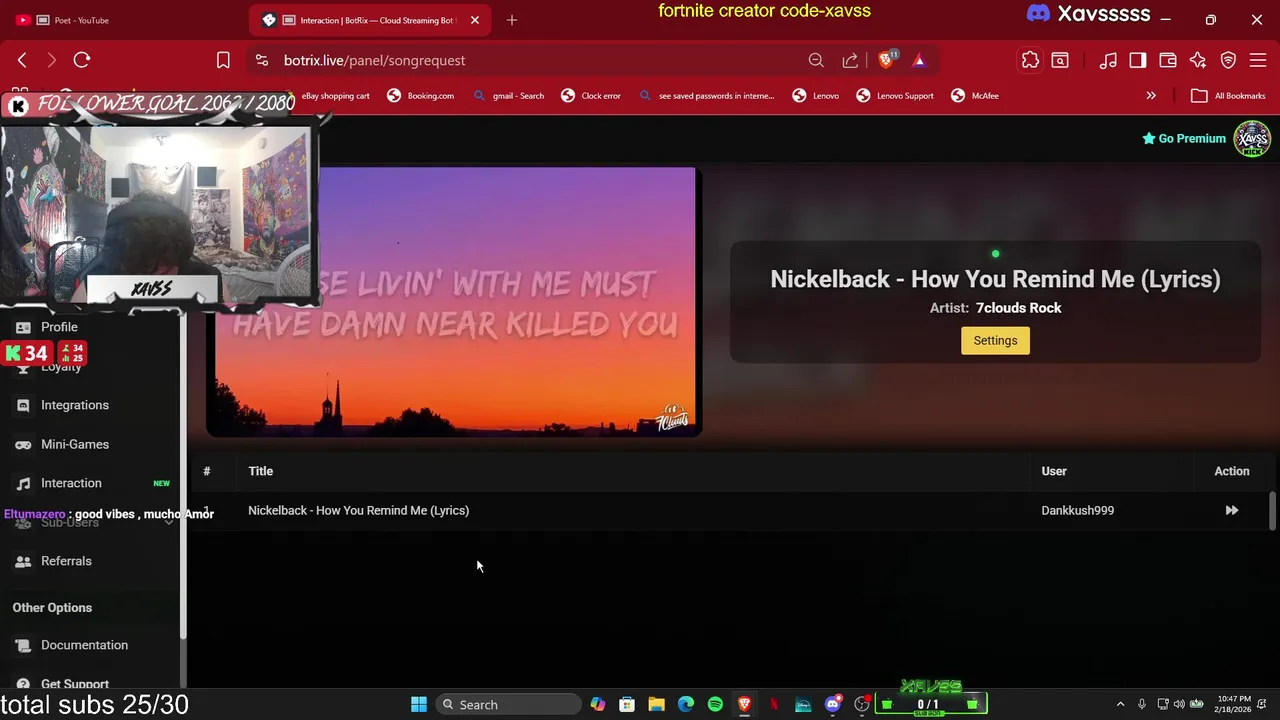The width and height of the screenshot is (1280, 720).
Task: Open the All Bookmarks folder
Action: coord(1228,95)
